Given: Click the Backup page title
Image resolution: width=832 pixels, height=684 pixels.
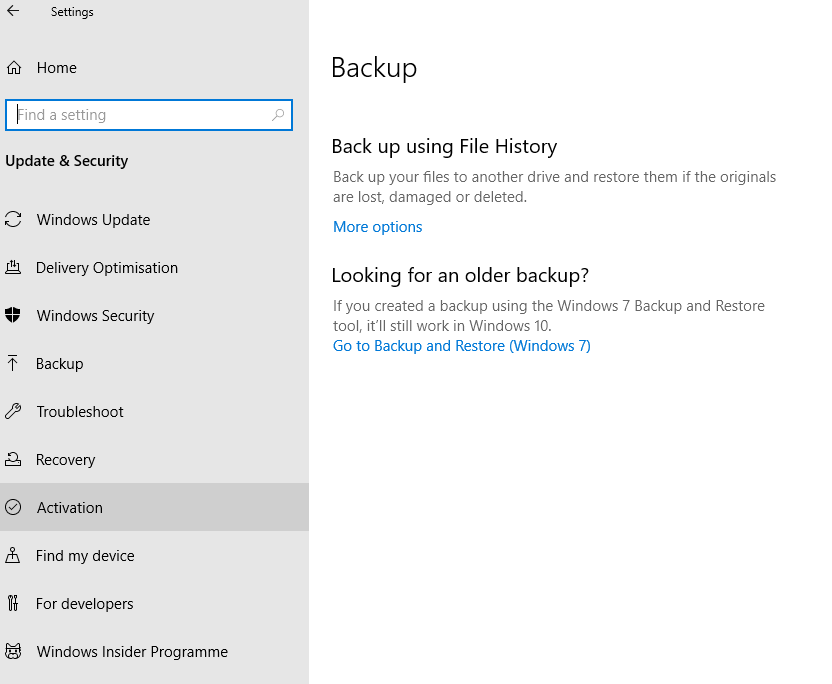Looking at the screenshot, I should (374, 67).
